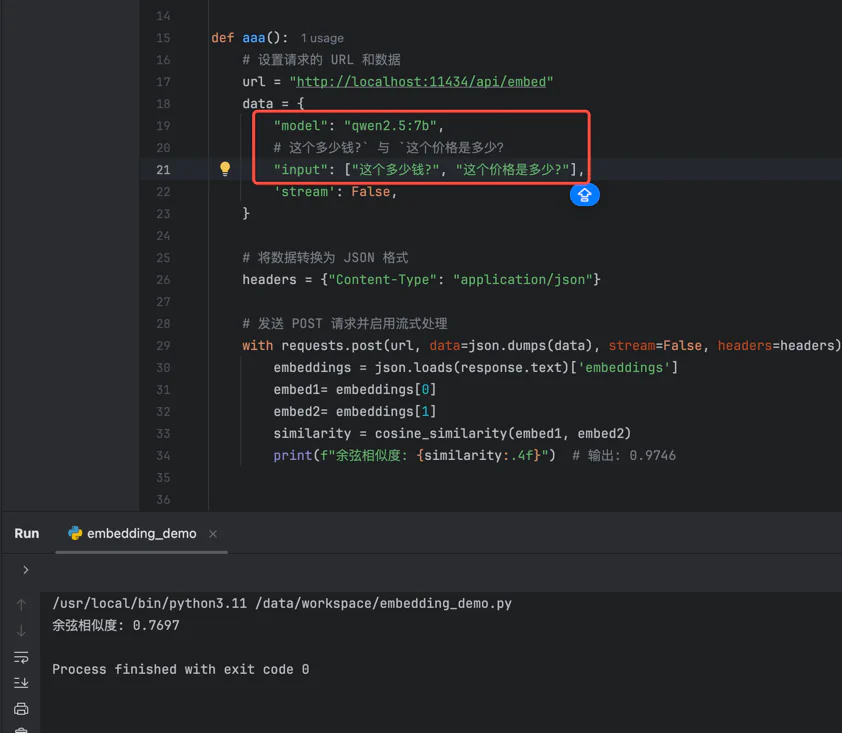The image size is (842, 733).
Task: Select the embedding_demo run tab
Action: tap(141, 534)
